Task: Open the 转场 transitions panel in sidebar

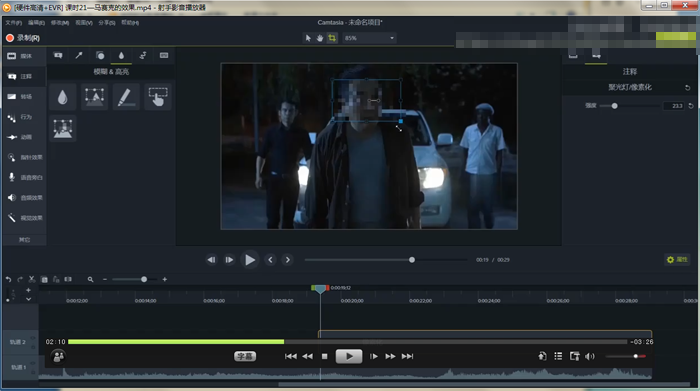Action: tap(24, 96)
